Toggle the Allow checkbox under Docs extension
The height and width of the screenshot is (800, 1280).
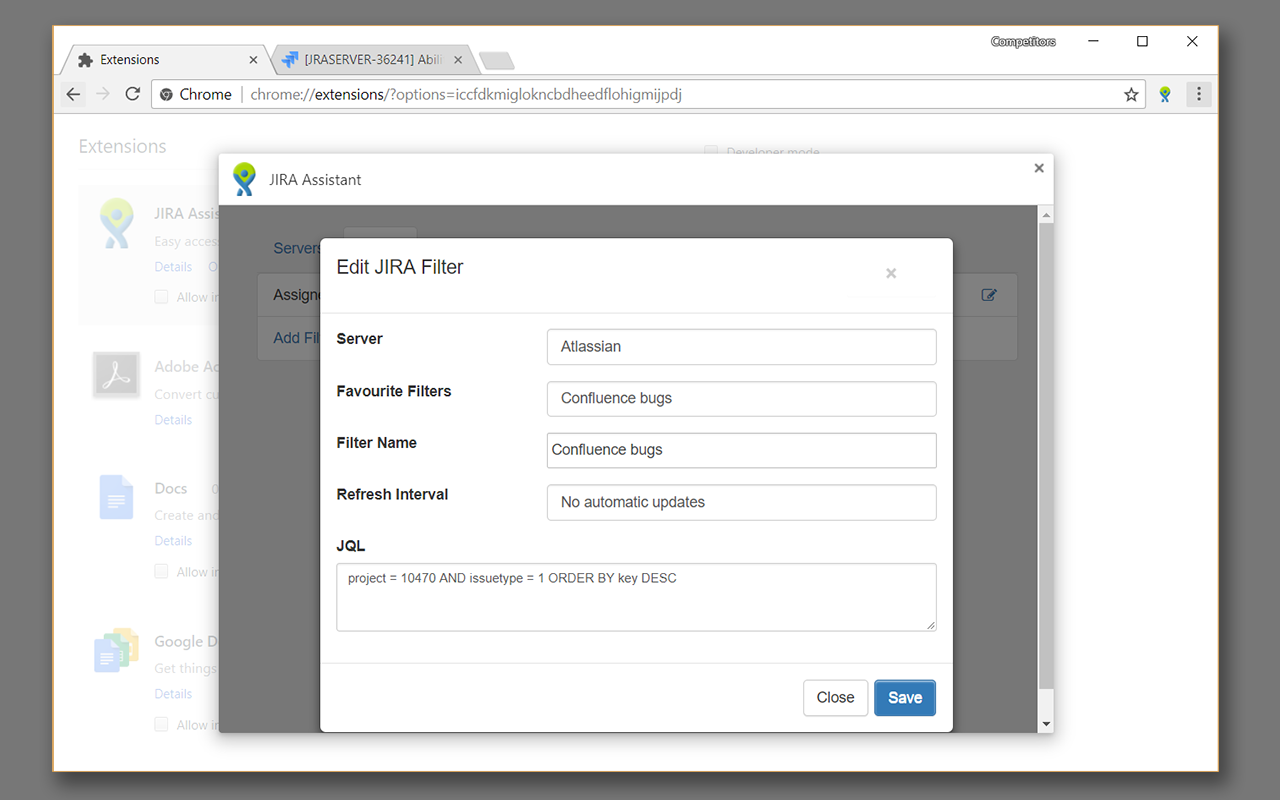coord(161,572)
